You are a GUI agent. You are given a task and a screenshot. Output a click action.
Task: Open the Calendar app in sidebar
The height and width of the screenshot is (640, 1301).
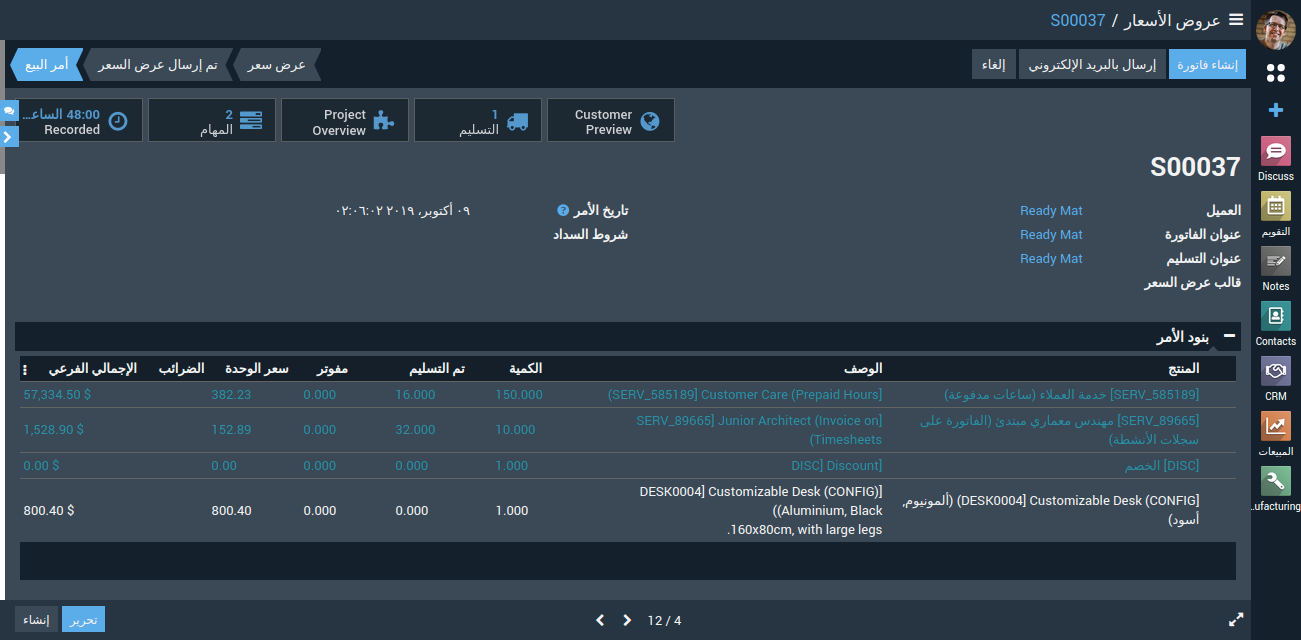click(x=1275, y=207)
